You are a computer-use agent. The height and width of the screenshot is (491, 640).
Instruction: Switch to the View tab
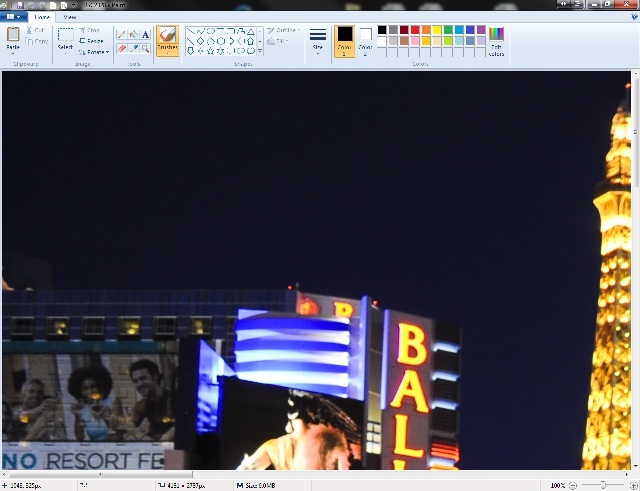click(69, 17)
